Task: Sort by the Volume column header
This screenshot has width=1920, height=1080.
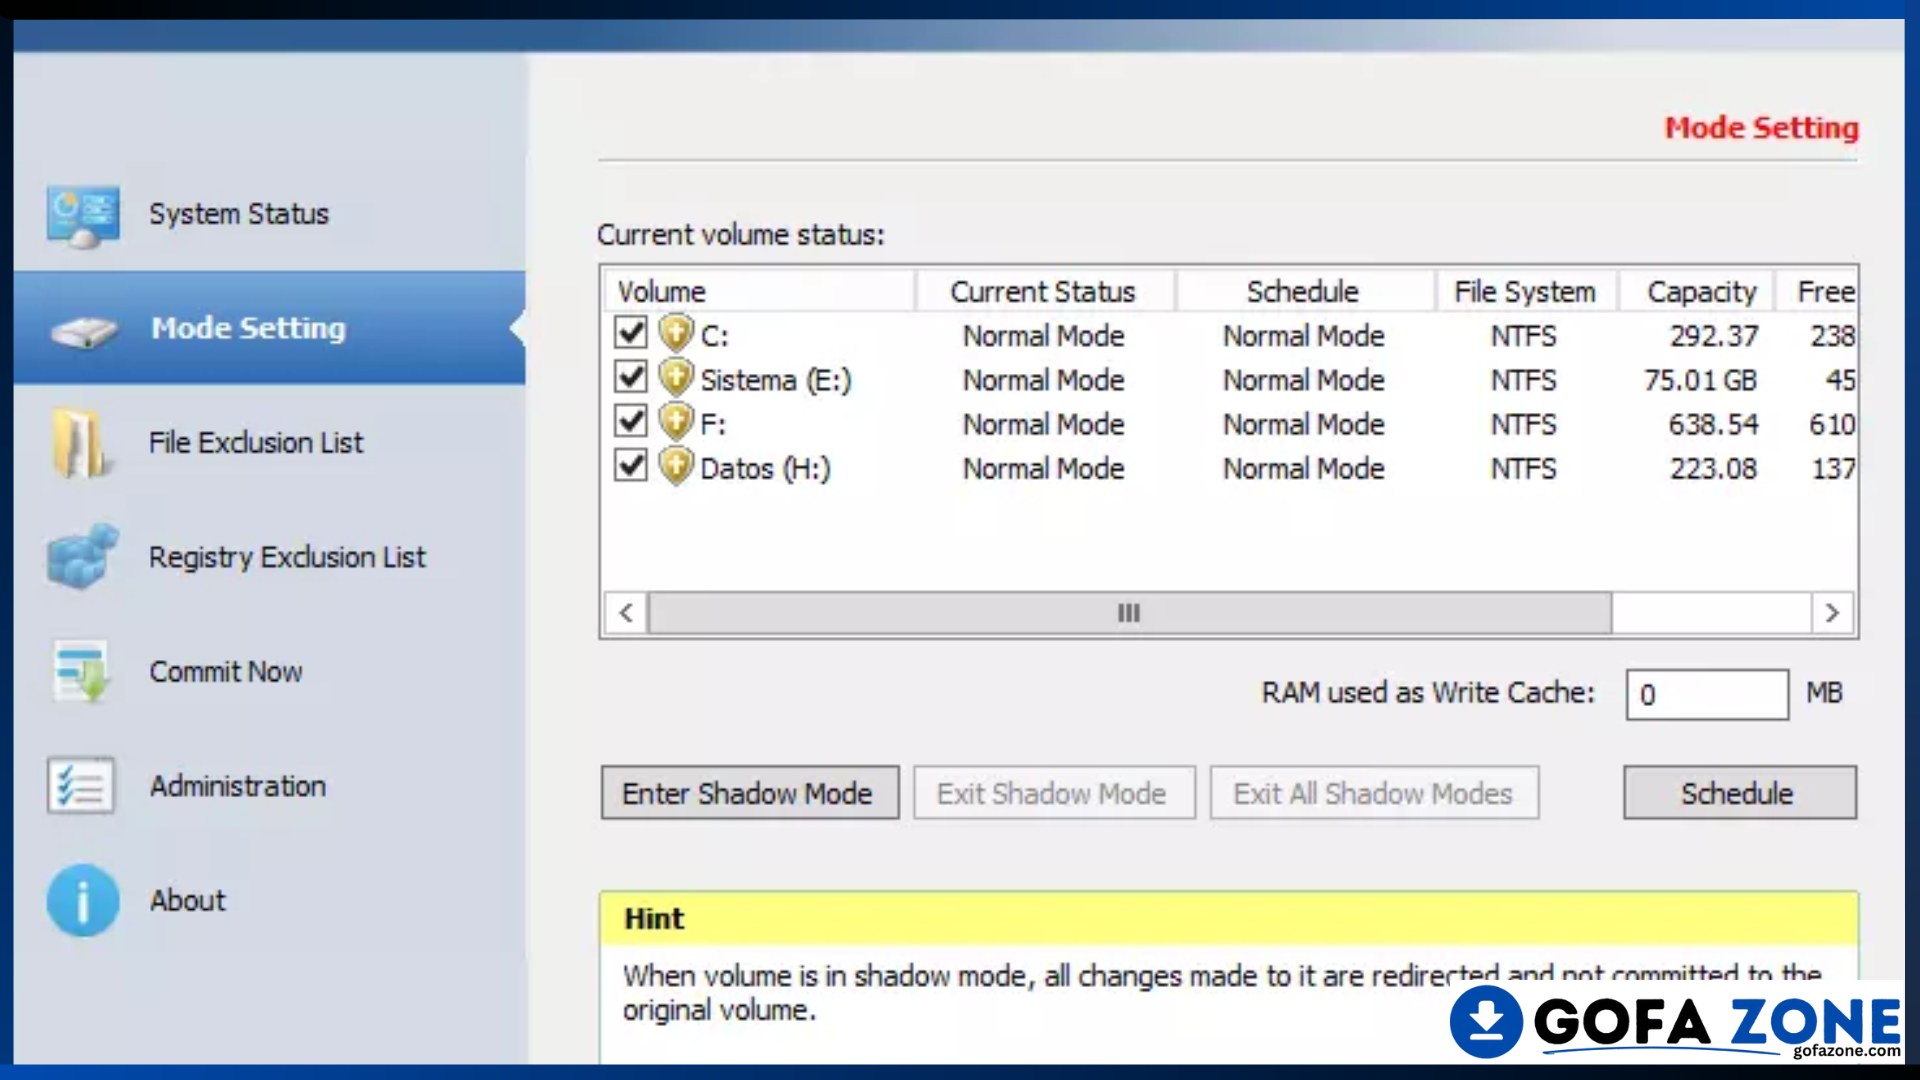Action: [760, 291]
